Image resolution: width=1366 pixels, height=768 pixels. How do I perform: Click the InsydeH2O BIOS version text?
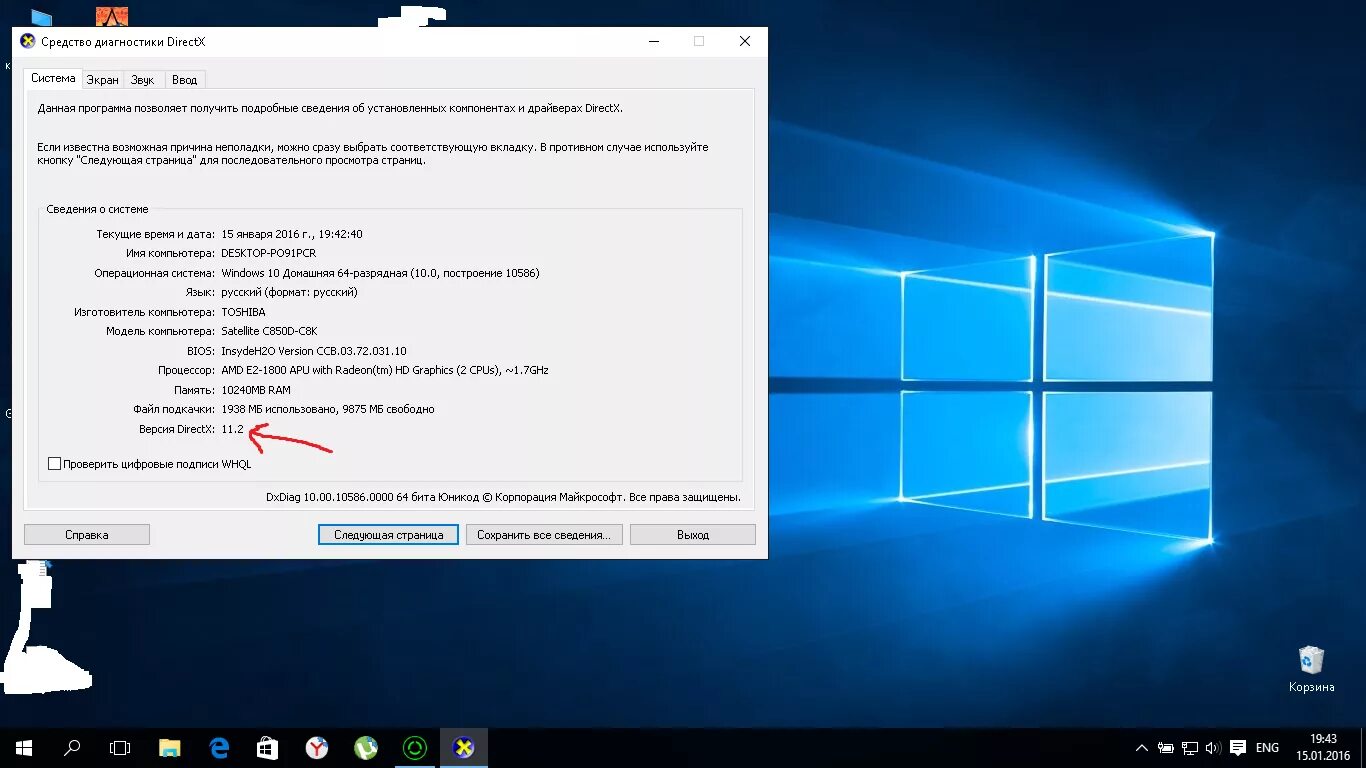[314, 351]
